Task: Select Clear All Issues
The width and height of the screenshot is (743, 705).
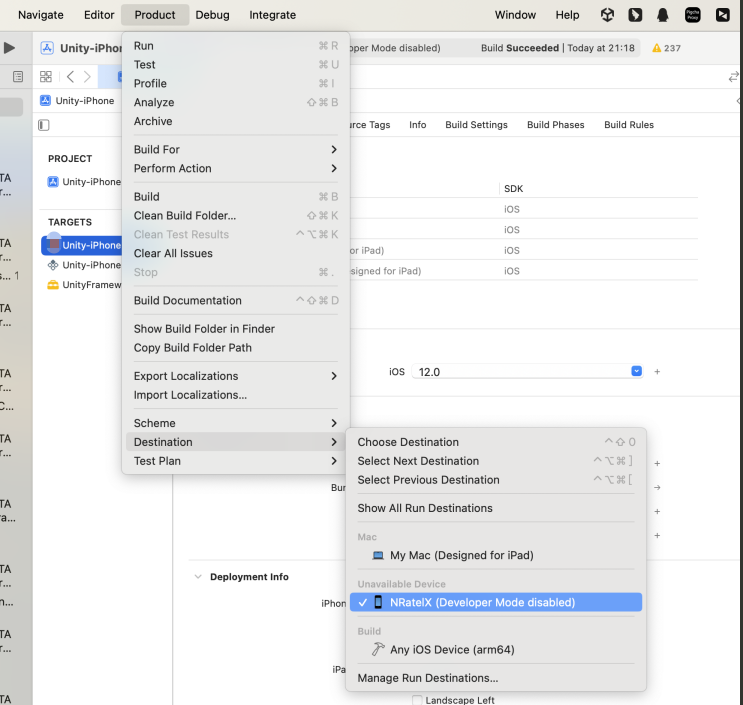Action: [236, 253]
